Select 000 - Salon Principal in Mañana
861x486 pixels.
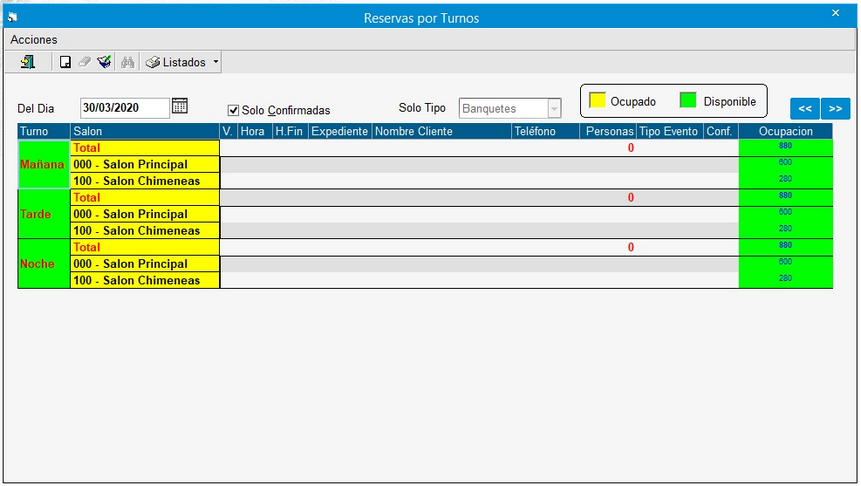pyautogui.click(x=145, y=164)
